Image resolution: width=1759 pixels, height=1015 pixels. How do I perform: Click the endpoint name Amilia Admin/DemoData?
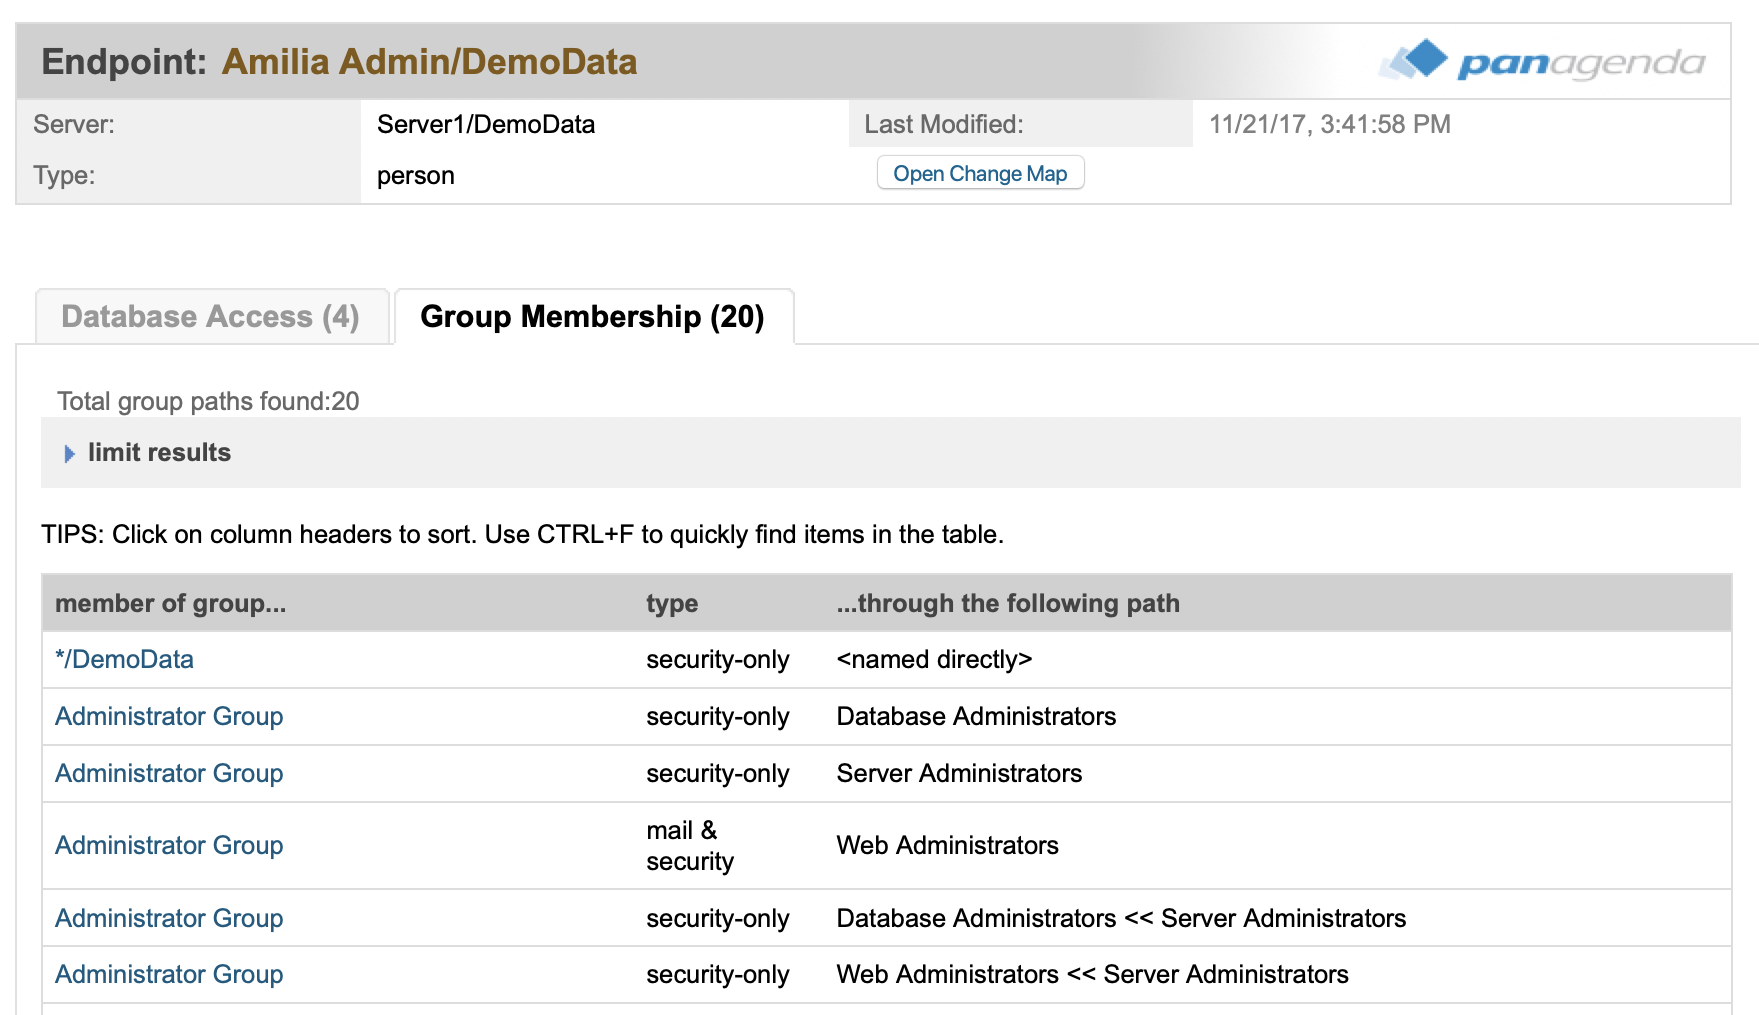(429, 62)
